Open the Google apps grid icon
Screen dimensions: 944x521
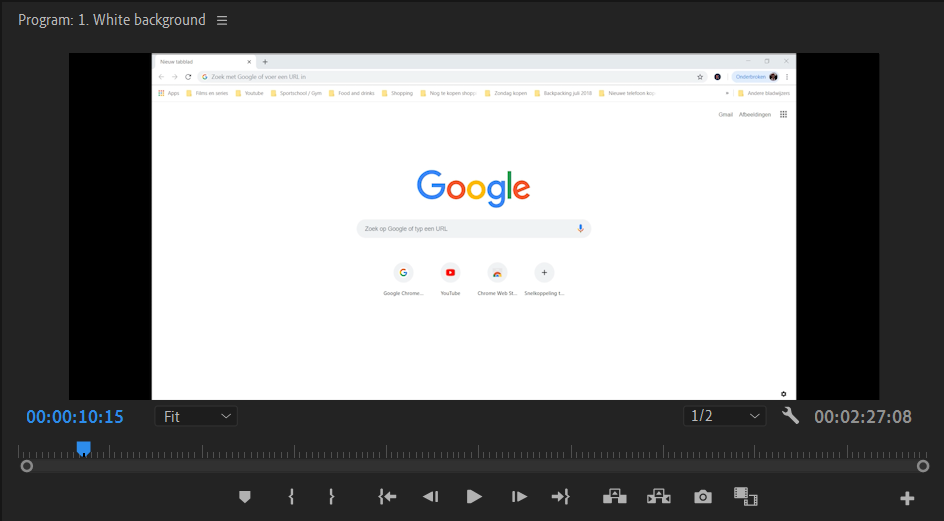click(783, 114)
